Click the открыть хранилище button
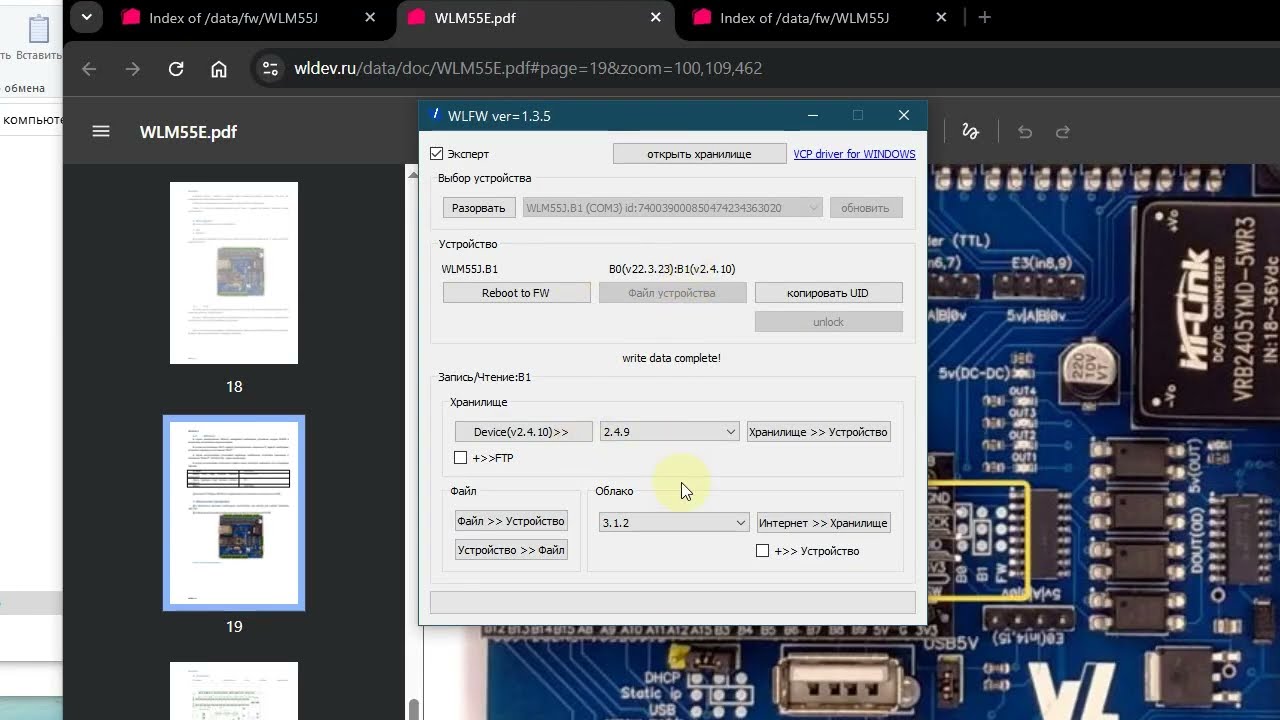 699,154
